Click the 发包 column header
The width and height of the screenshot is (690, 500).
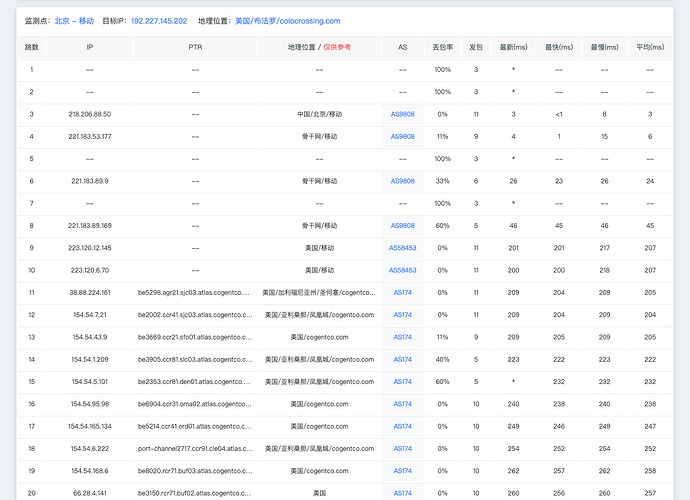pyautogui.click(x=476, y=47)
